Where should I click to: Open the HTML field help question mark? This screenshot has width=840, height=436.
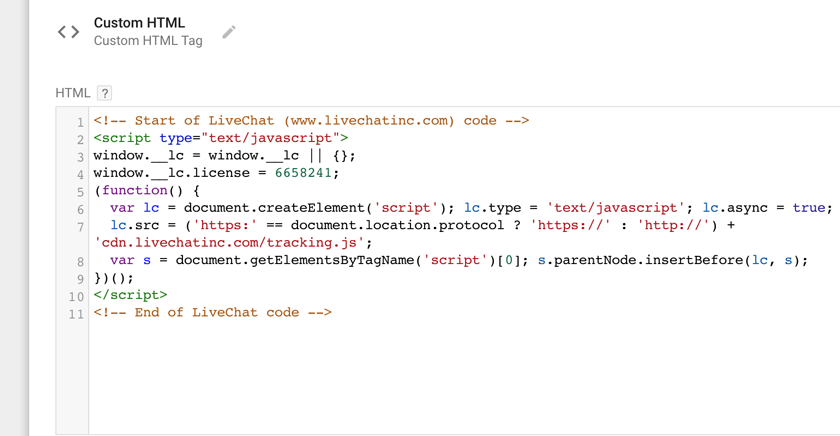tap(104, 93)
